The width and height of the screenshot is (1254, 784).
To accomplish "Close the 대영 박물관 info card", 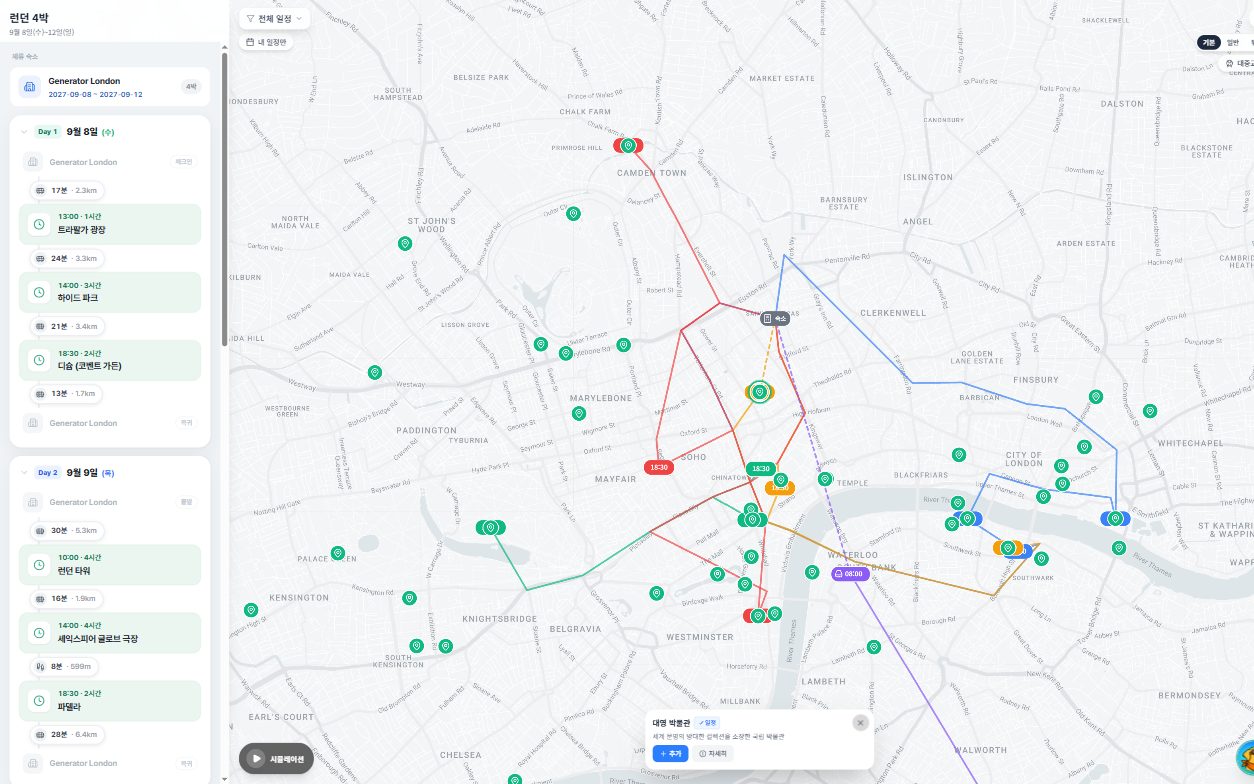I will coord(860,723).
